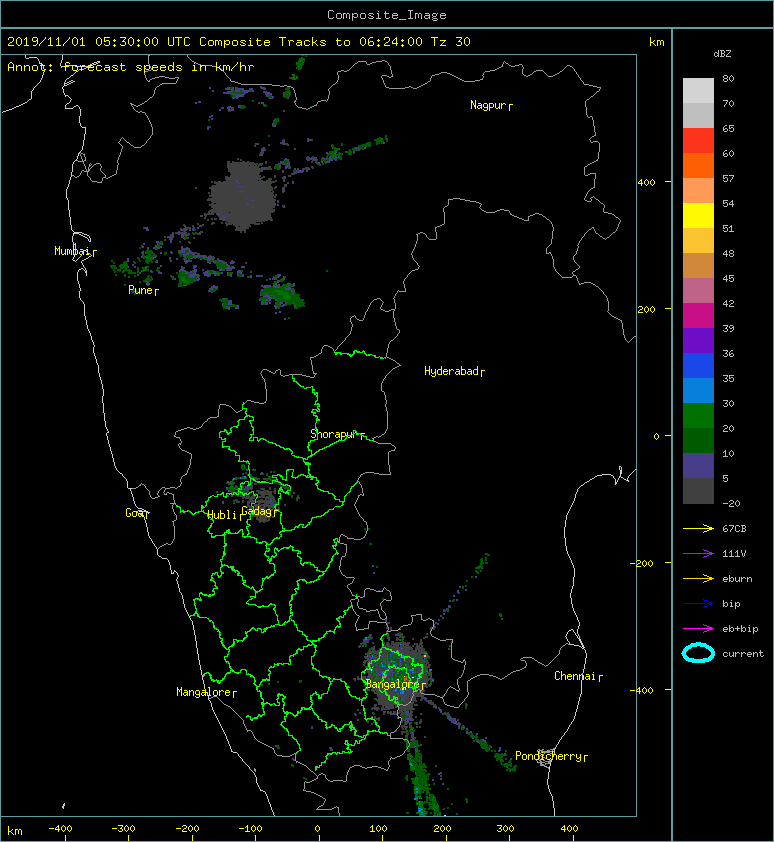Click -300 on the horizontal km axis

[123, 829]
